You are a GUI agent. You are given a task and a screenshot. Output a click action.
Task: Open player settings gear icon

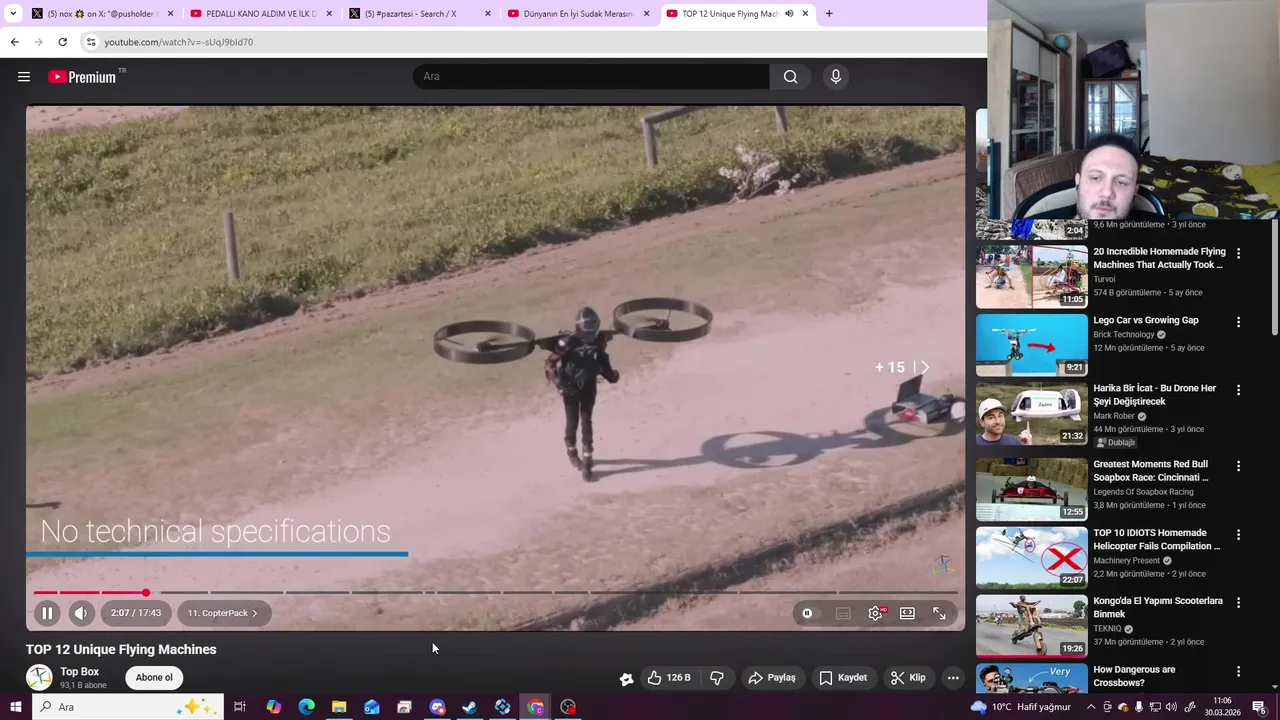pyautogui.click(x=875, y=613)
